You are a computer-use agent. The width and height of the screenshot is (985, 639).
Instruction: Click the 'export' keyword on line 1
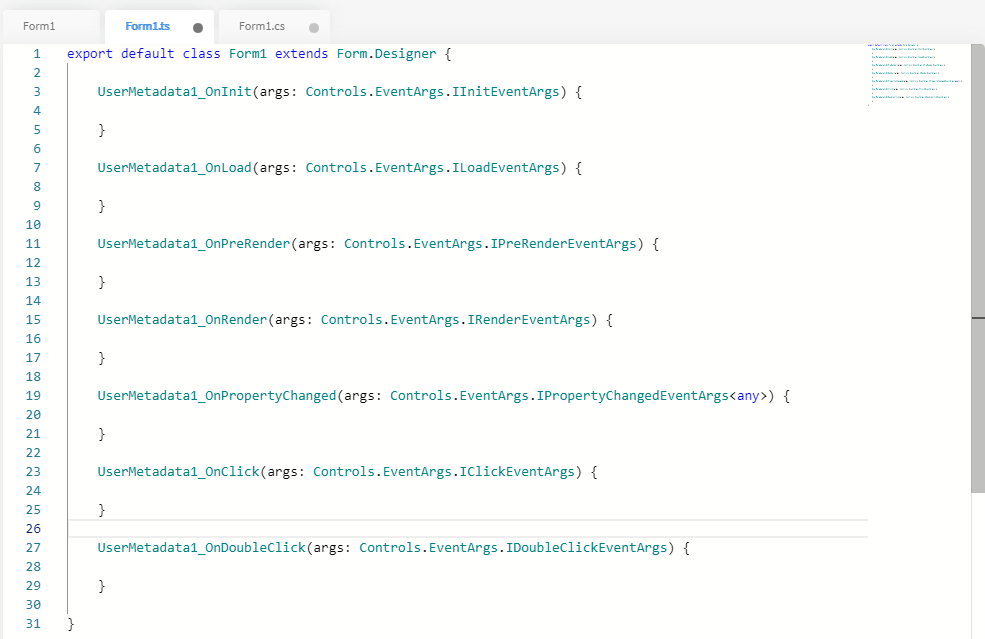coord(90,54)
